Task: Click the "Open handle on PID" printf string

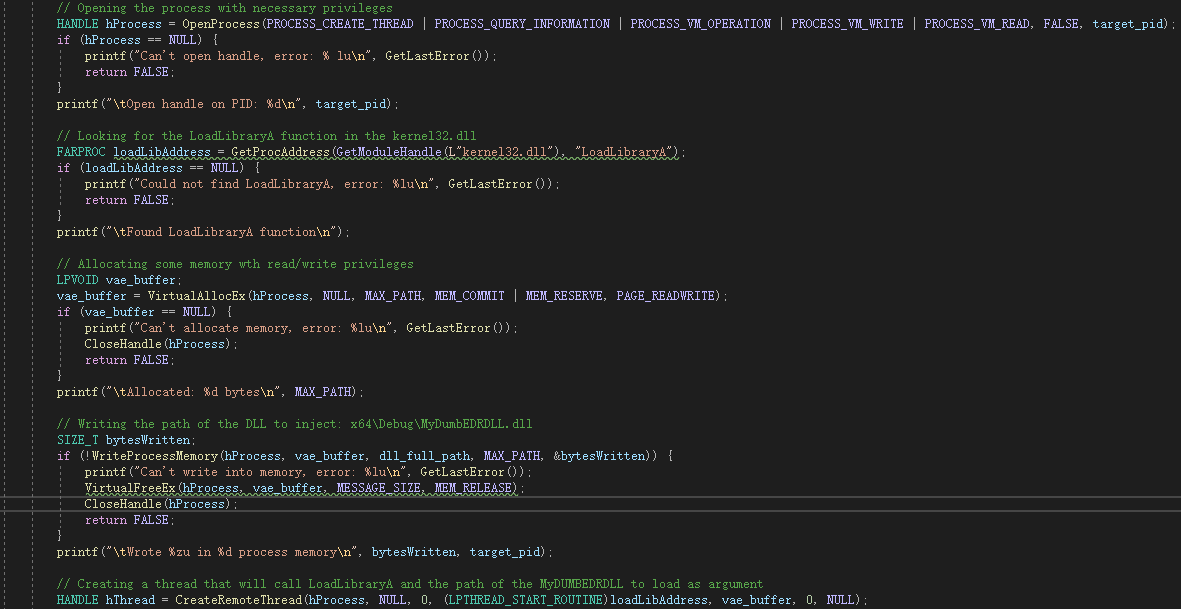Action: point(204,104)
